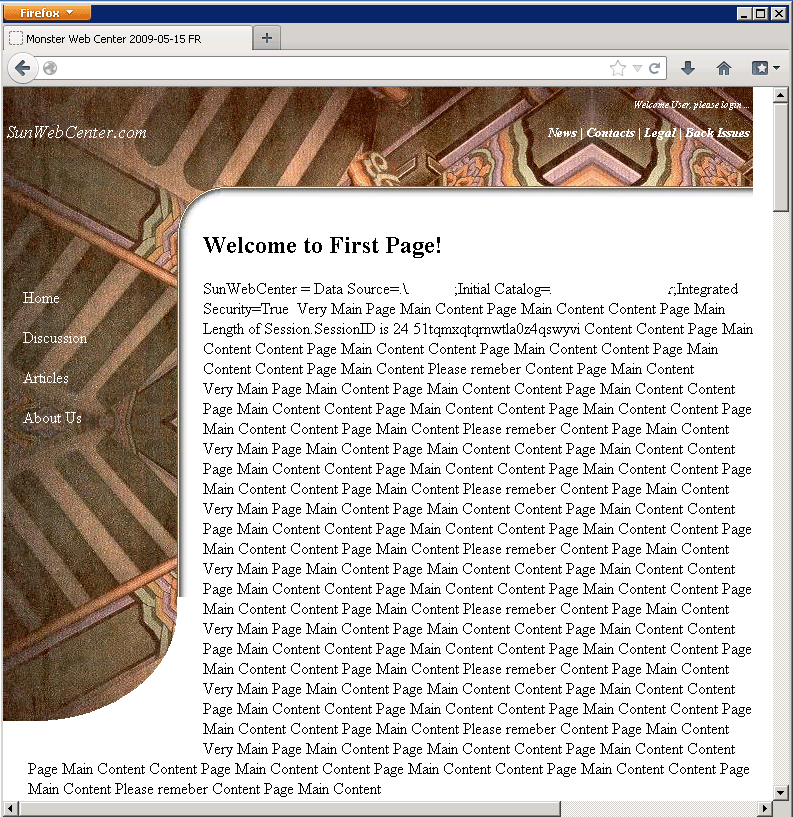
Task: Bookmark this page with the star icon
Action: pos(617,68)
